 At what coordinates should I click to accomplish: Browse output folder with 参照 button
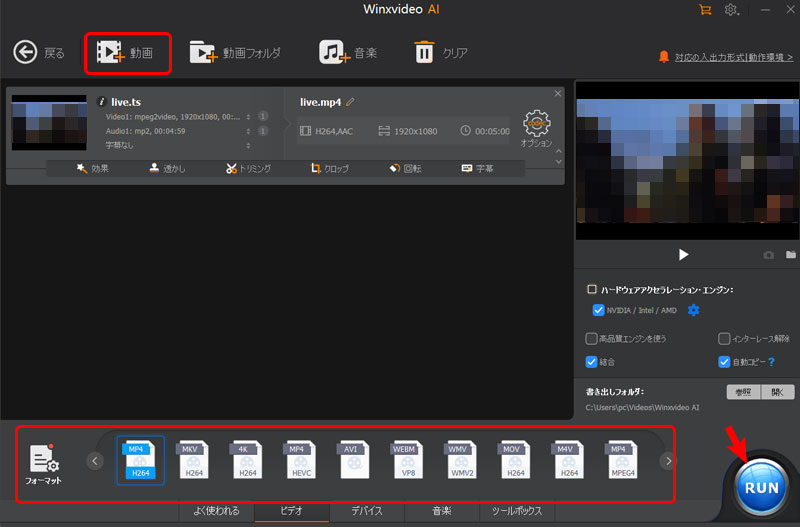(x=743, y=392)
